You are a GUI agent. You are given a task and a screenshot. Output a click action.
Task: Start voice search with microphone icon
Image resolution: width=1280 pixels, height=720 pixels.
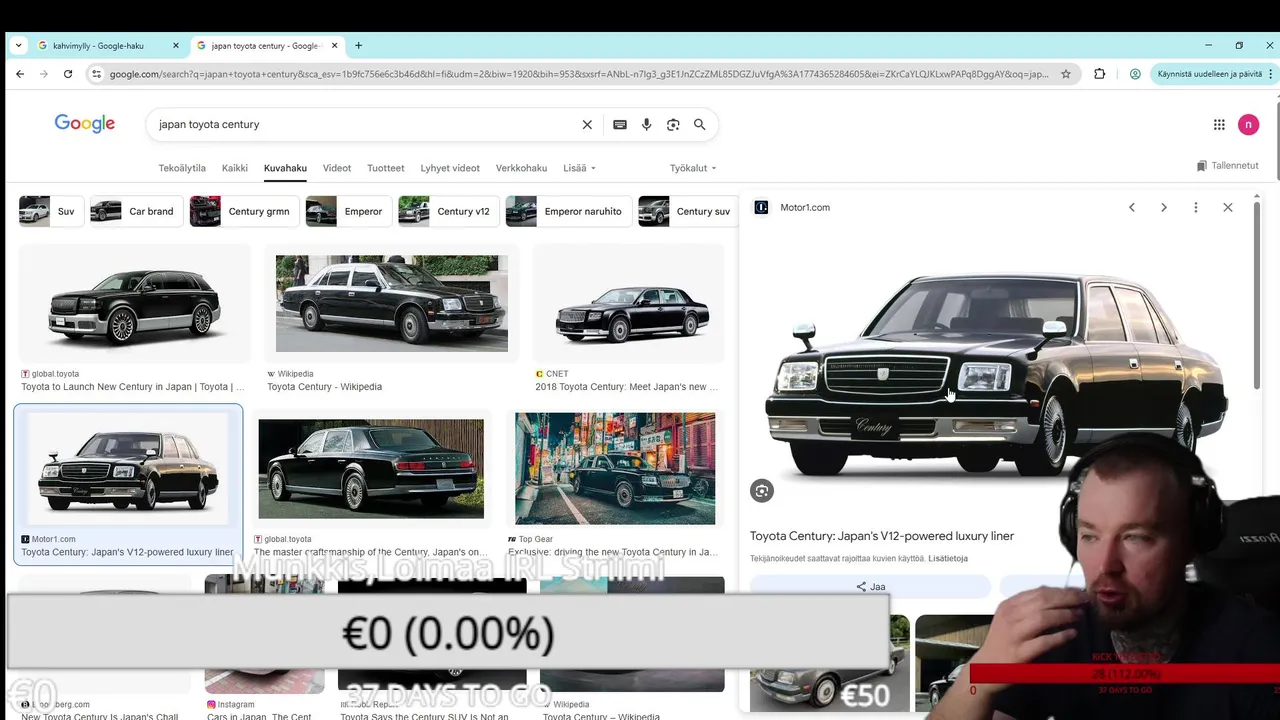647,125
